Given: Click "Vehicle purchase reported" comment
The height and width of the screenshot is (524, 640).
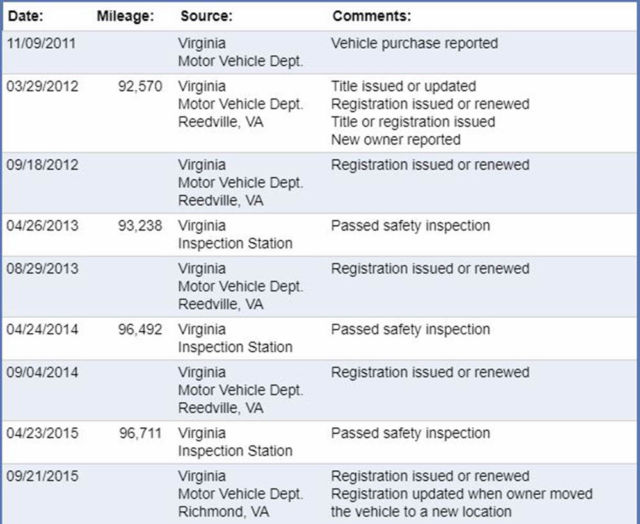Looking at the screenshot, I should tap(414, 44).
